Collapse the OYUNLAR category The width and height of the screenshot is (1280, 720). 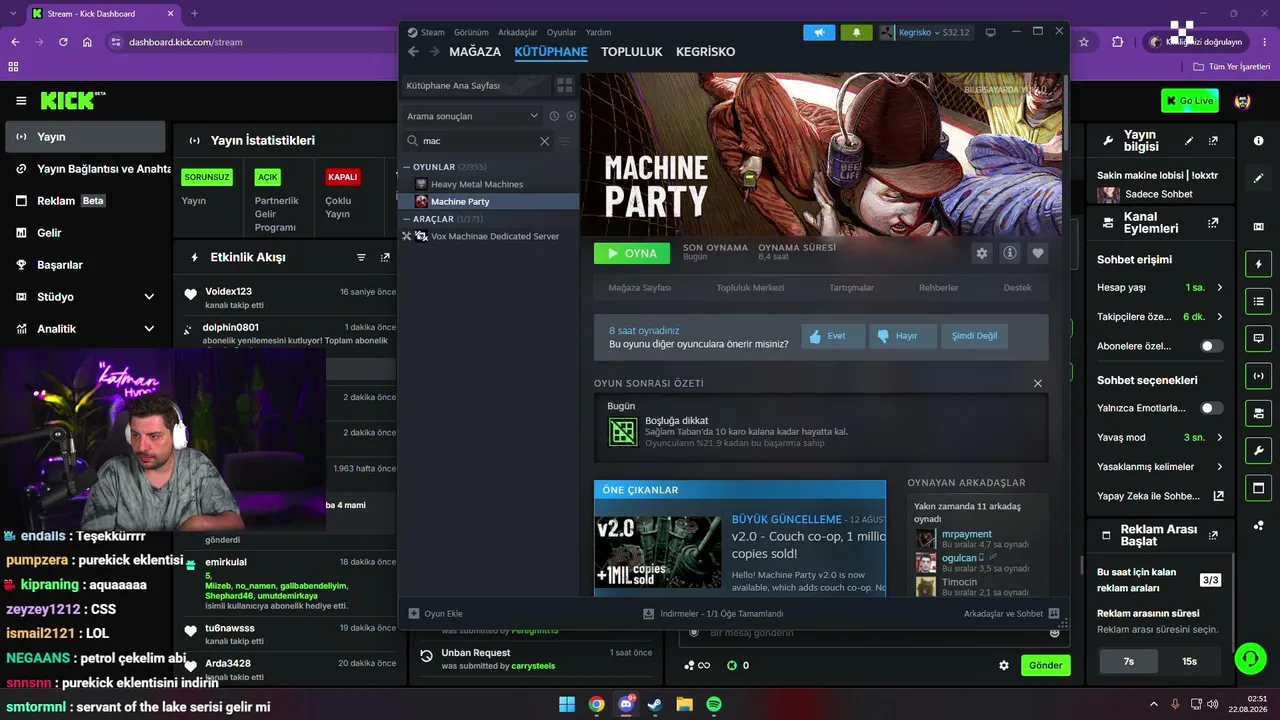(407, 167)
